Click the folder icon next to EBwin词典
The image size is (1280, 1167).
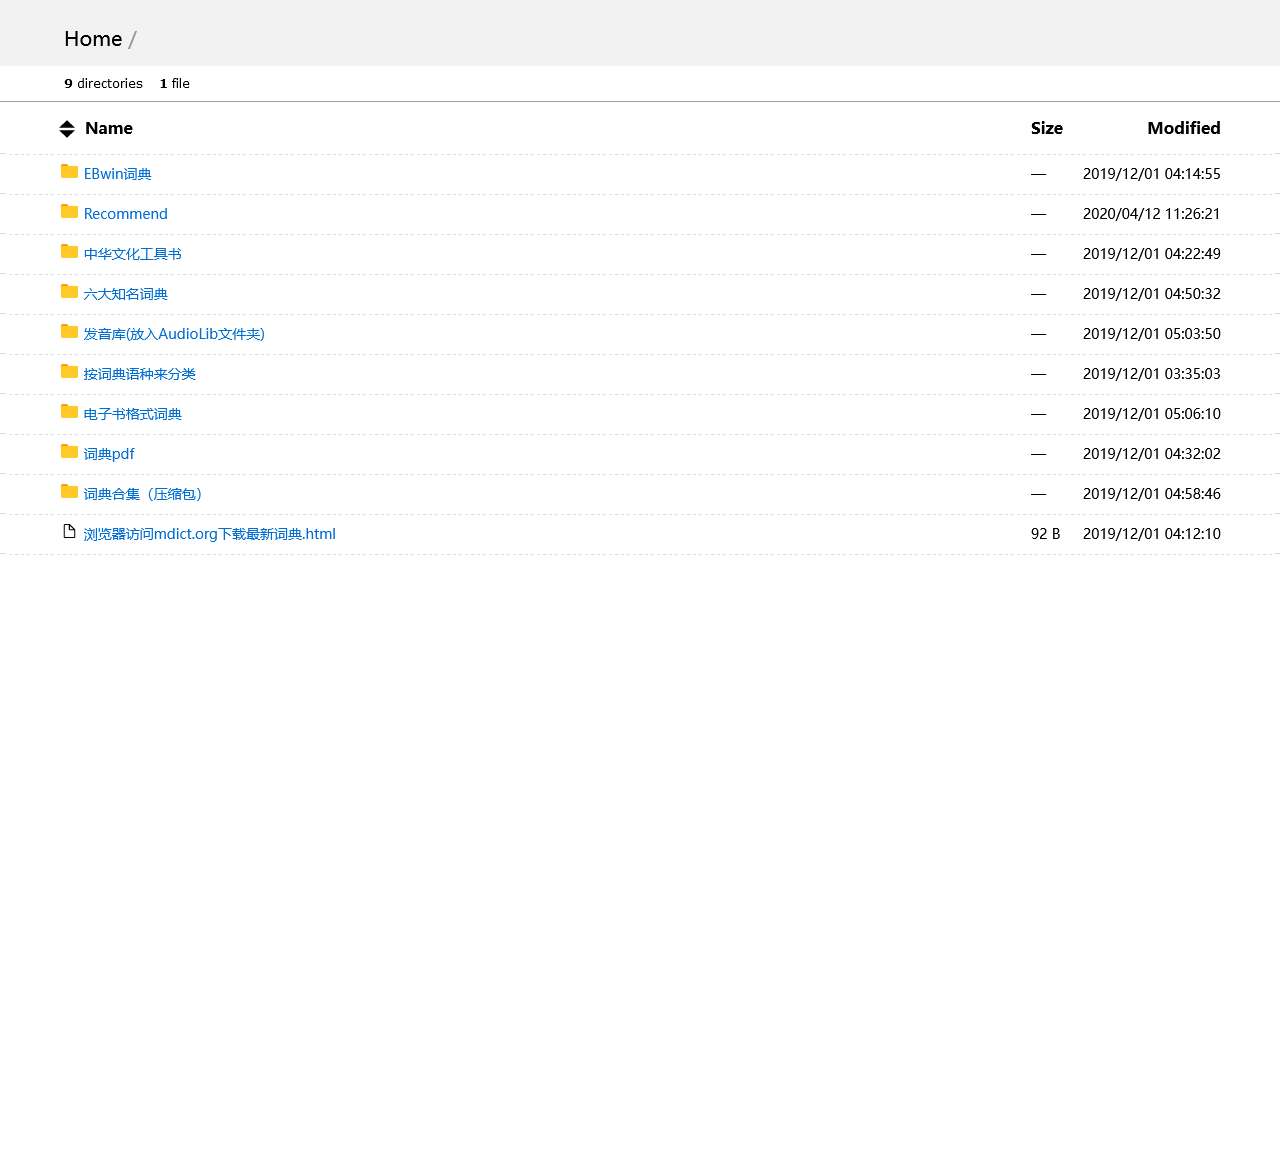[x=69, y=171]
